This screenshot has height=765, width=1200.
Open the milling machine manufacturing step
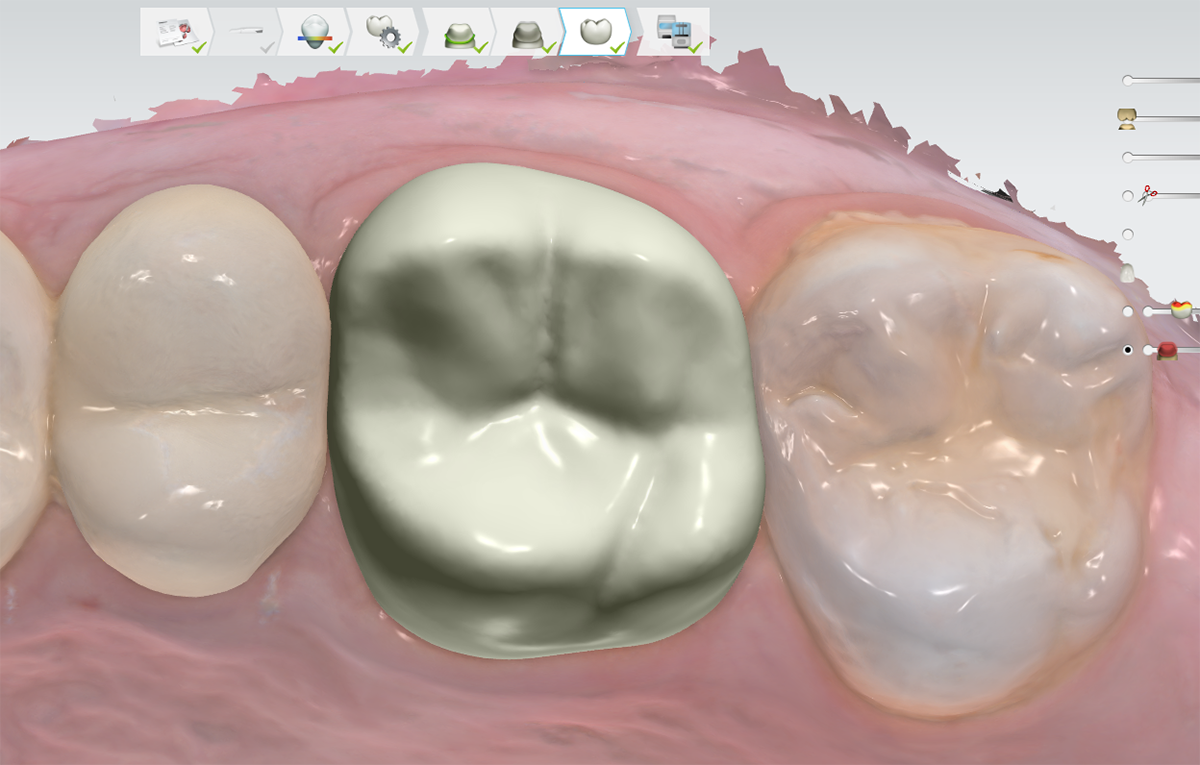click(674, 32)
